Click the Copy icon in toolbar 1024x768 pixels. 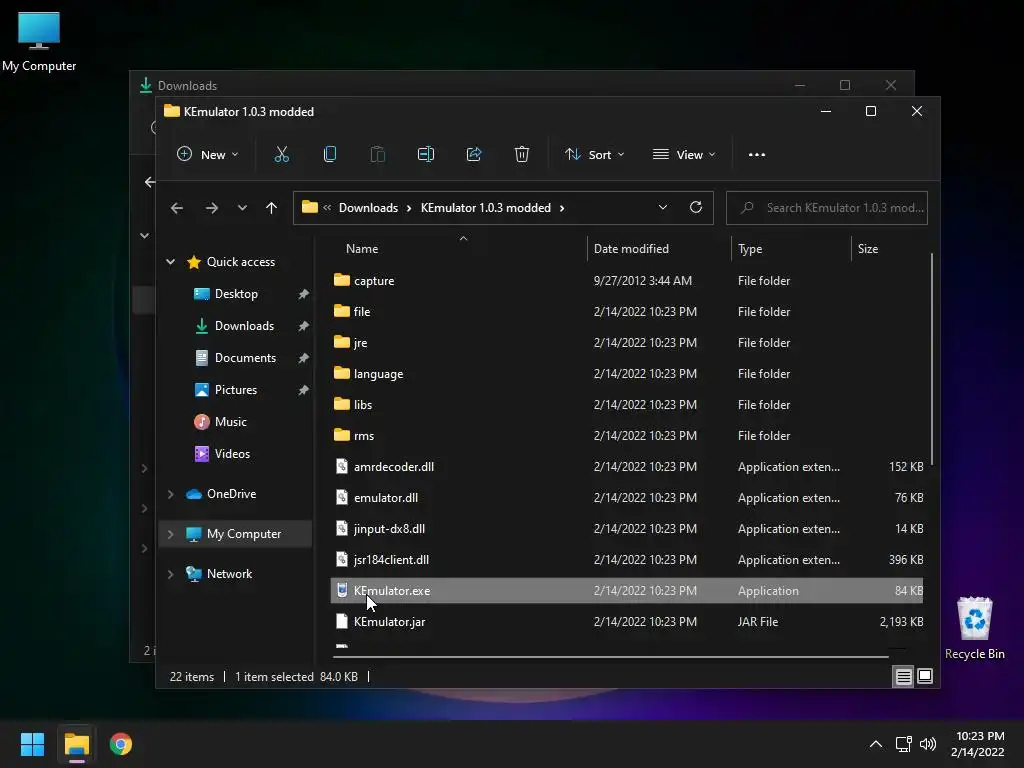[330, 155]
